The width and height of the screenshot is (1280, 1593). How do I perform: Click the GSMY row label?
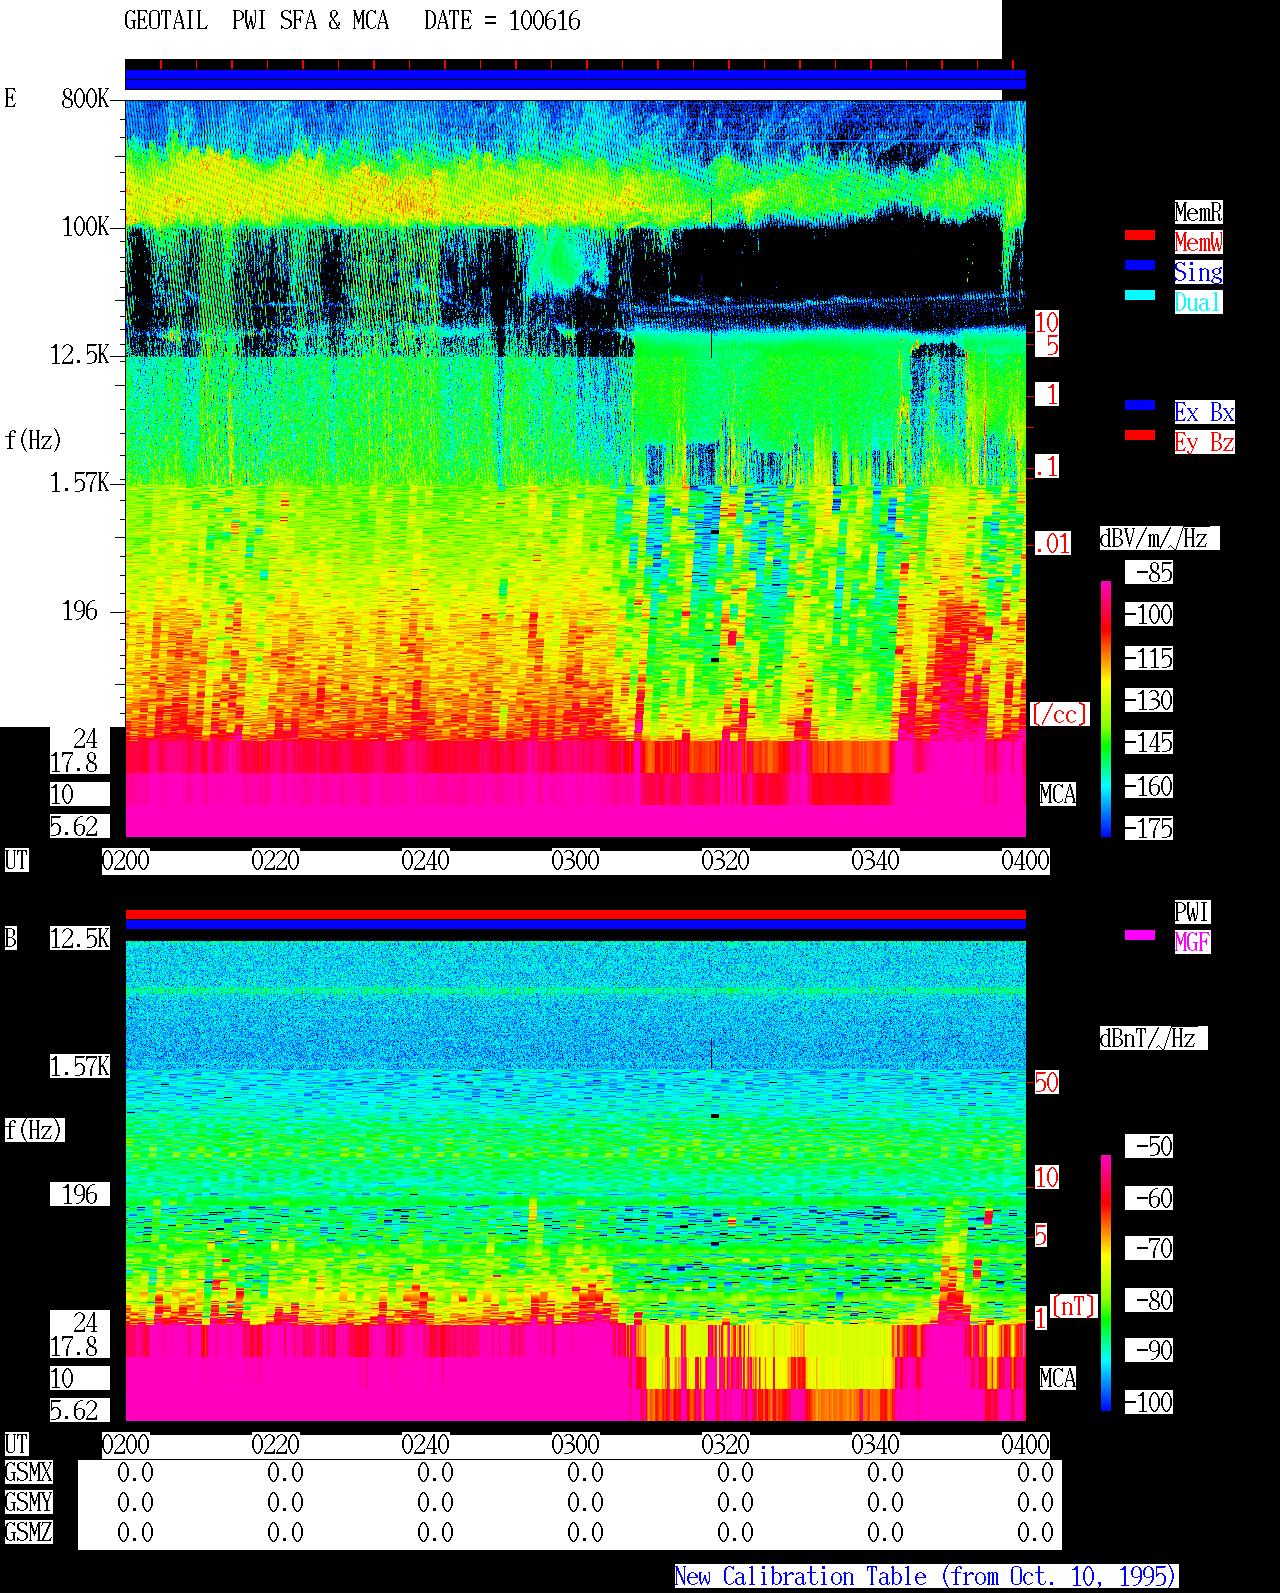coord(28,1503)
